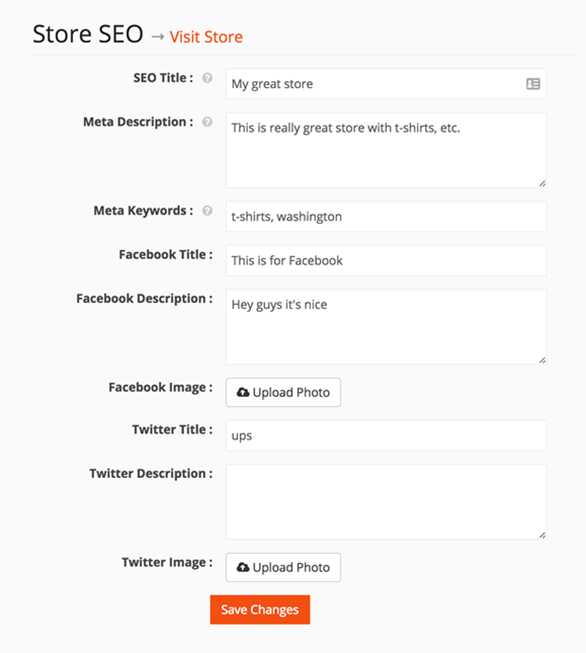
Task: Upload a photo for Twitter Image
Action: [283, 567]
